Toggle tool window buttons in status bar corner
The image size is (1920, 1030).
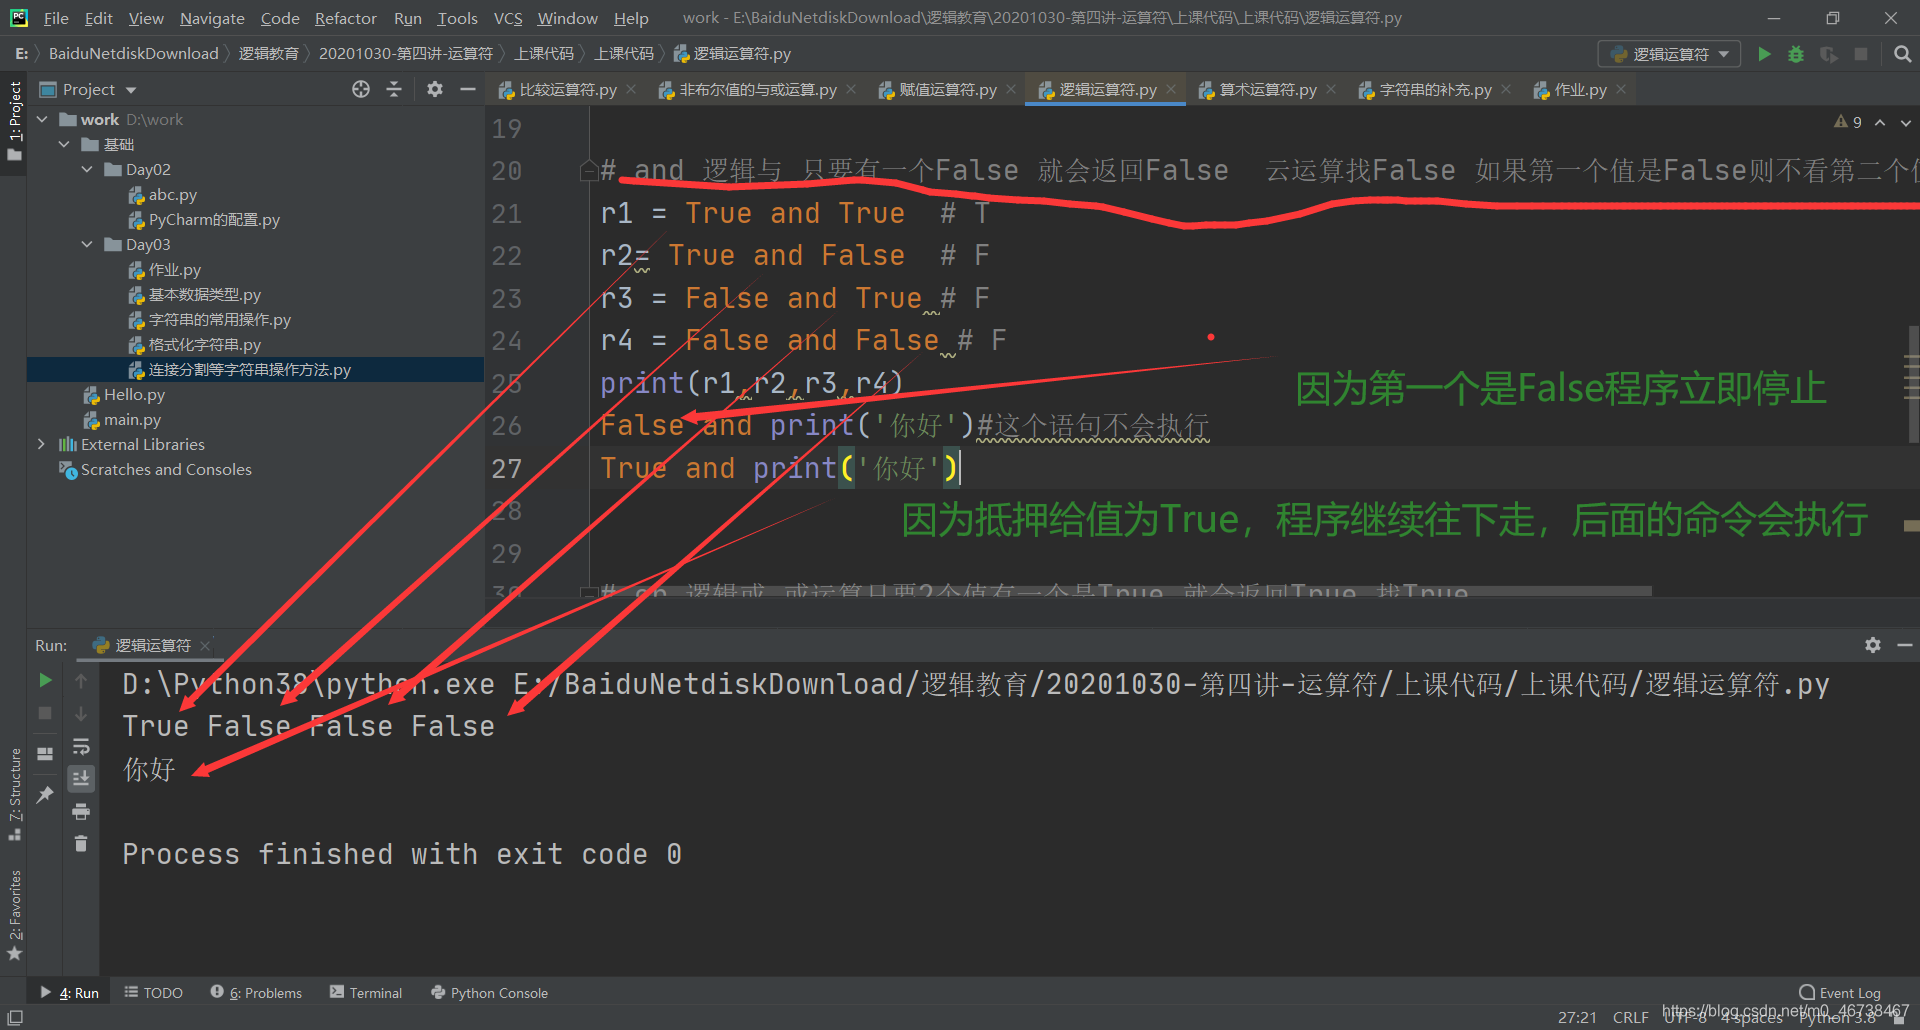(x=15, y=1017)
